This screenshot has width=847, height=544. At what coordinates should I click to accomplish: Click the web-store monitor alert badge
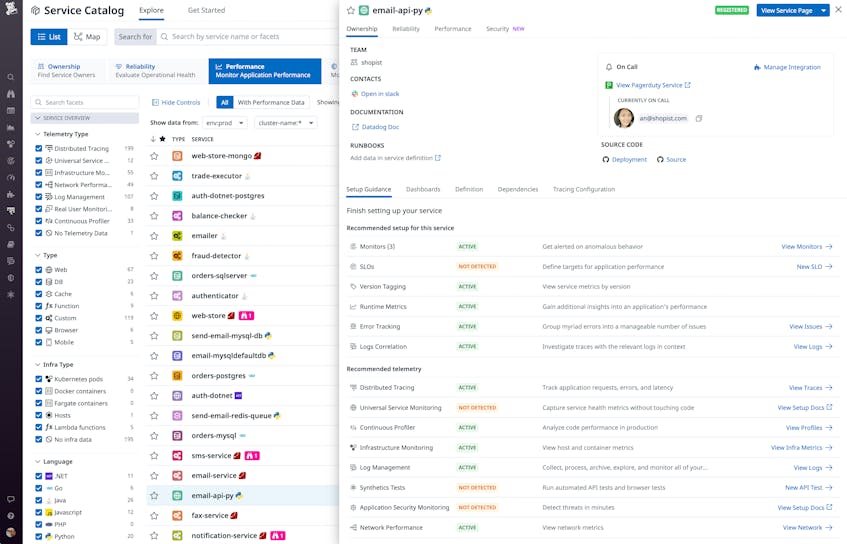(x=246, y=315)
